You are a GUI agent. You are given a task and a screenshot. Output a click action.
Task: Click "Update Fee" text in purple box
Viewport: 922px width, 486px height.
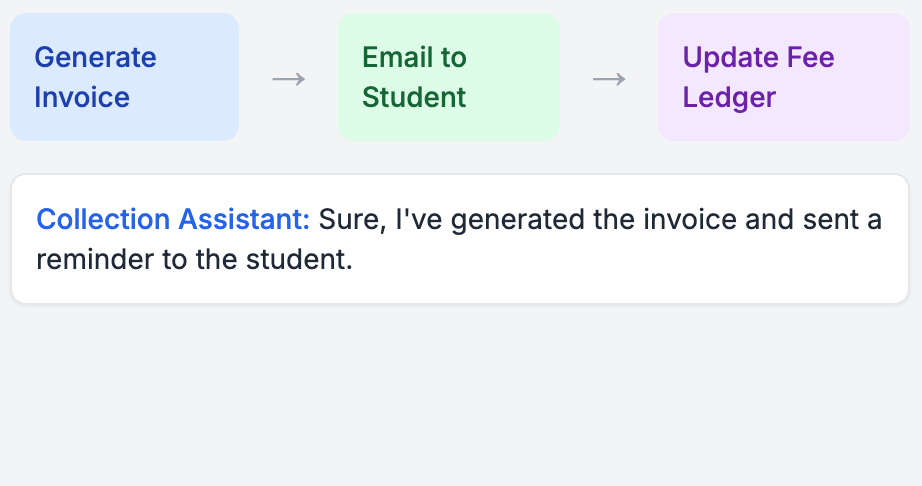coord(758,57)
